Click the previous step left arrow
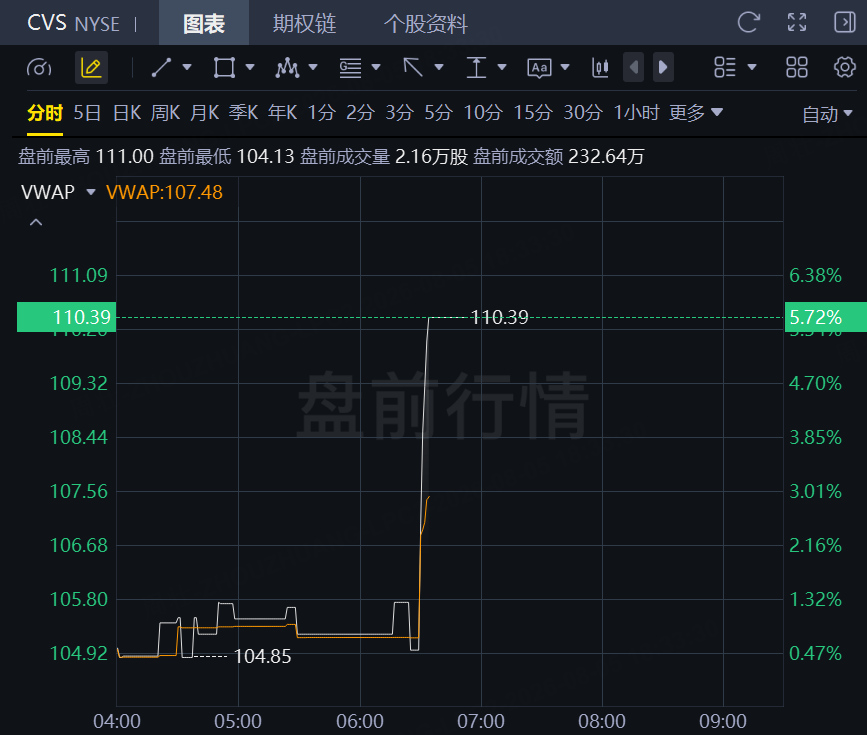867x735 pixels. tap(634, 67)
